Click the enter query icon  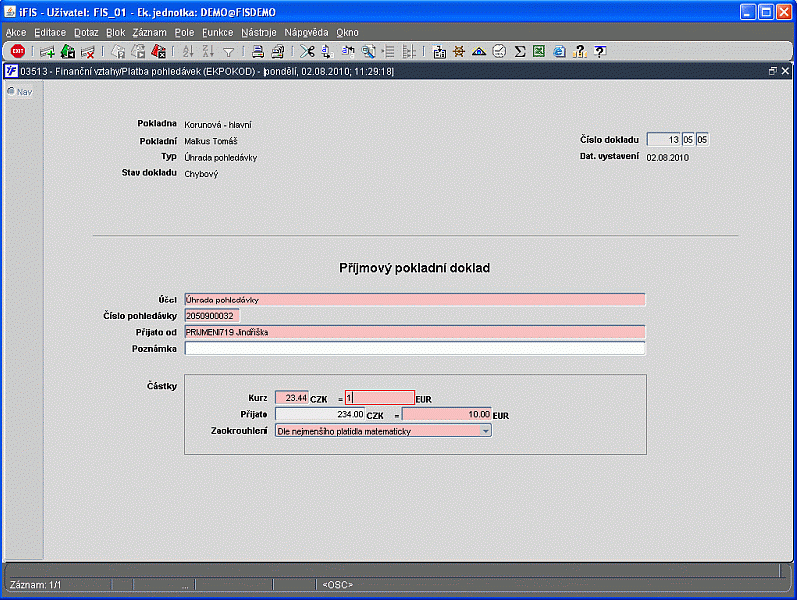click(118, 51)
